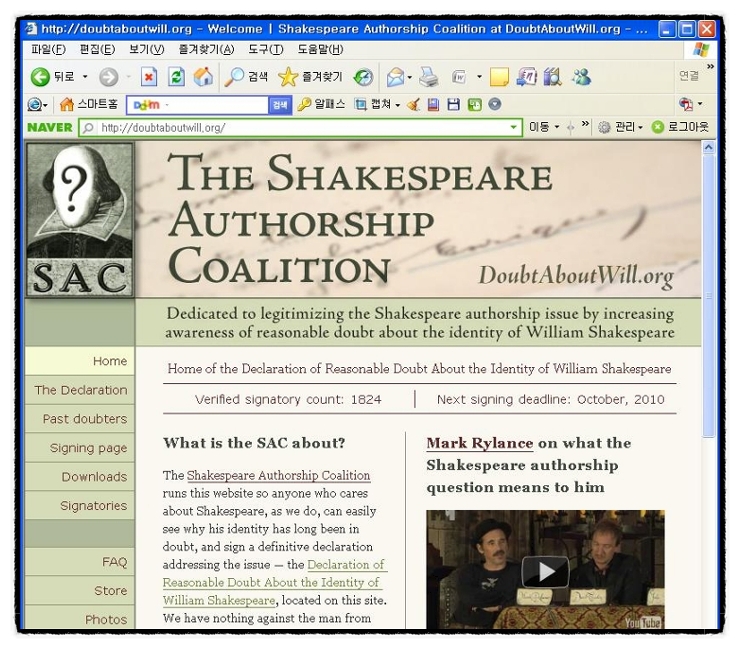Click the vertical scrollbar thumb
The image size is (740, 649).
[x=708, y=295]
